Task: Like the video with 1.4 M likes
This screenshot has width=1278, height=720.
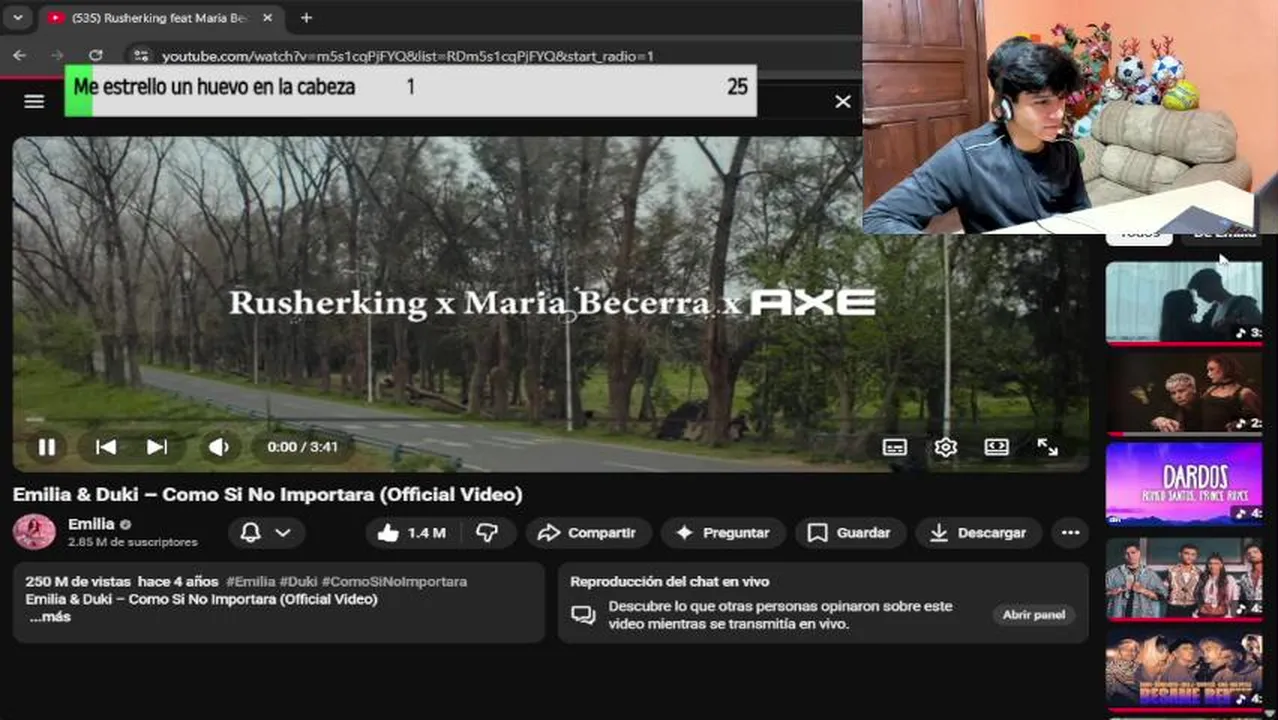Action: coord(411,533)
